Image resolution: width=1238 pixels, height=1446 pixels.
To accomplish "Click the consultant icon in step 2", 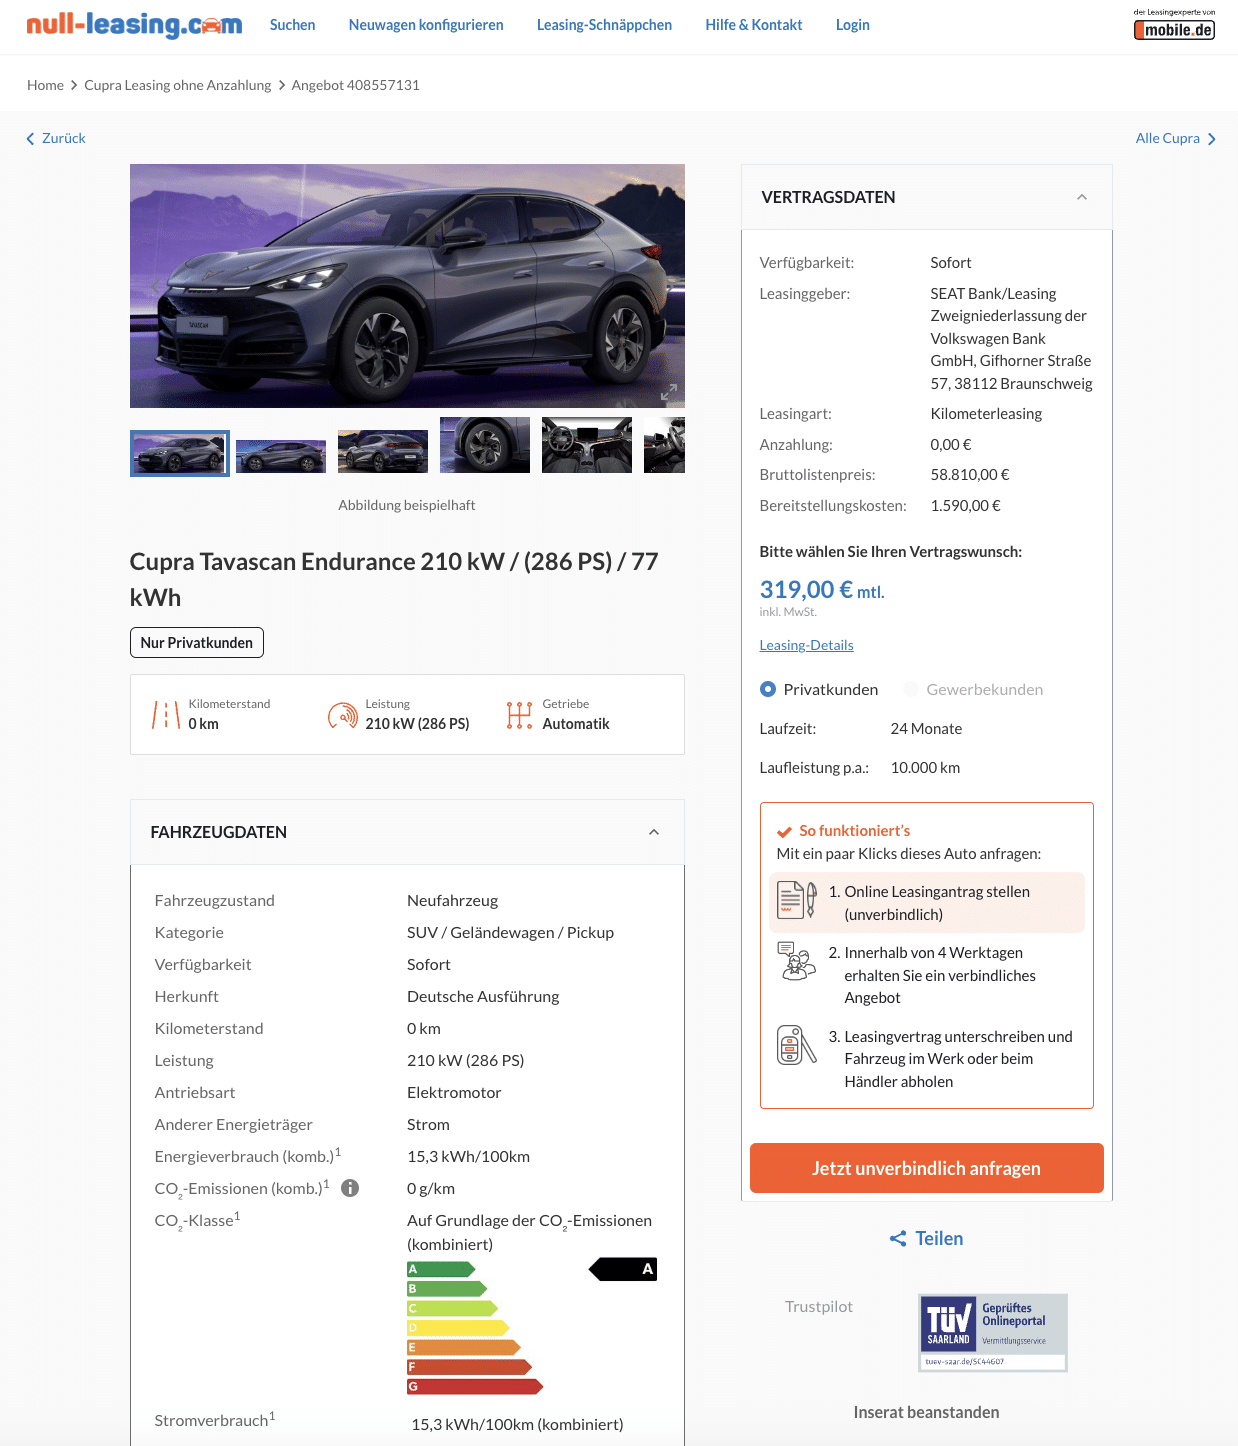I will tap(797, 961).
